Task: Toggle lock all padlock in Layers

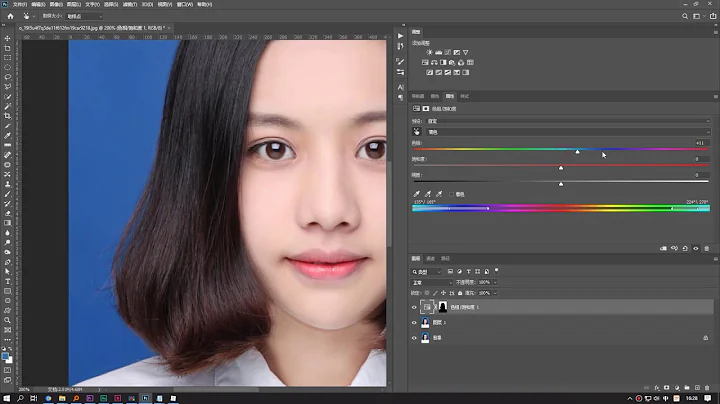Action: [460, 293]
